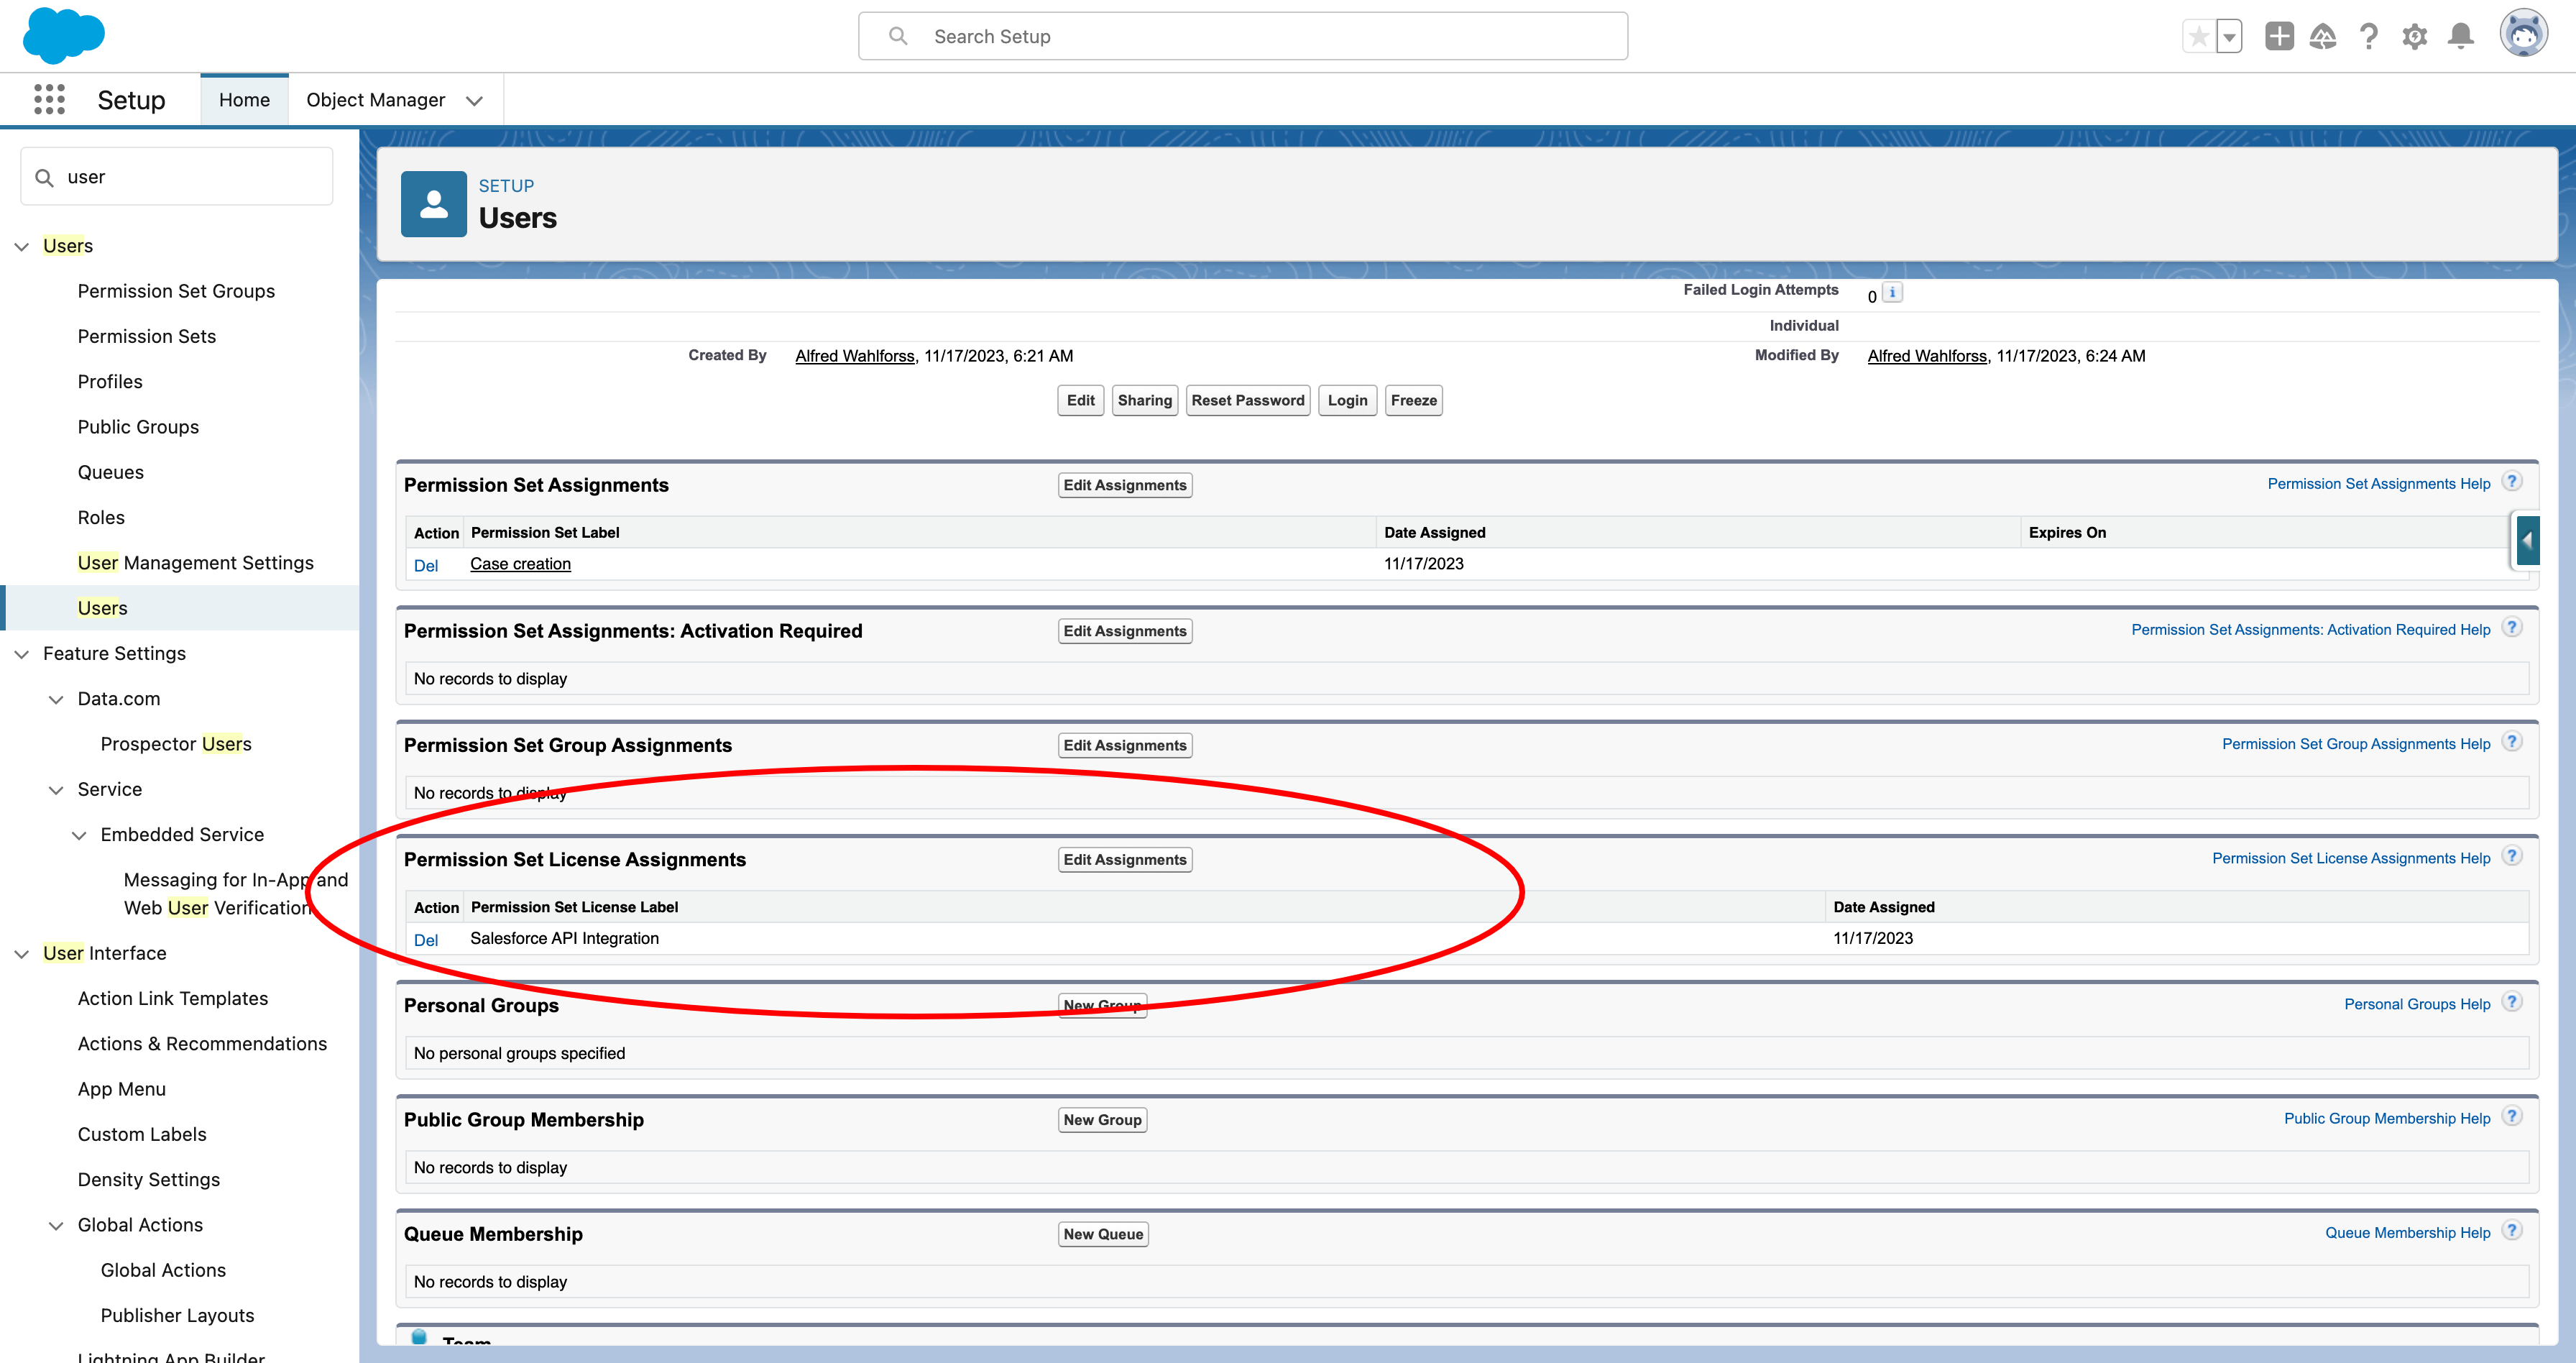2576x1363 pixels.
Task: Click New Group in Public Group Membership
Action: click(1102, 1120)
